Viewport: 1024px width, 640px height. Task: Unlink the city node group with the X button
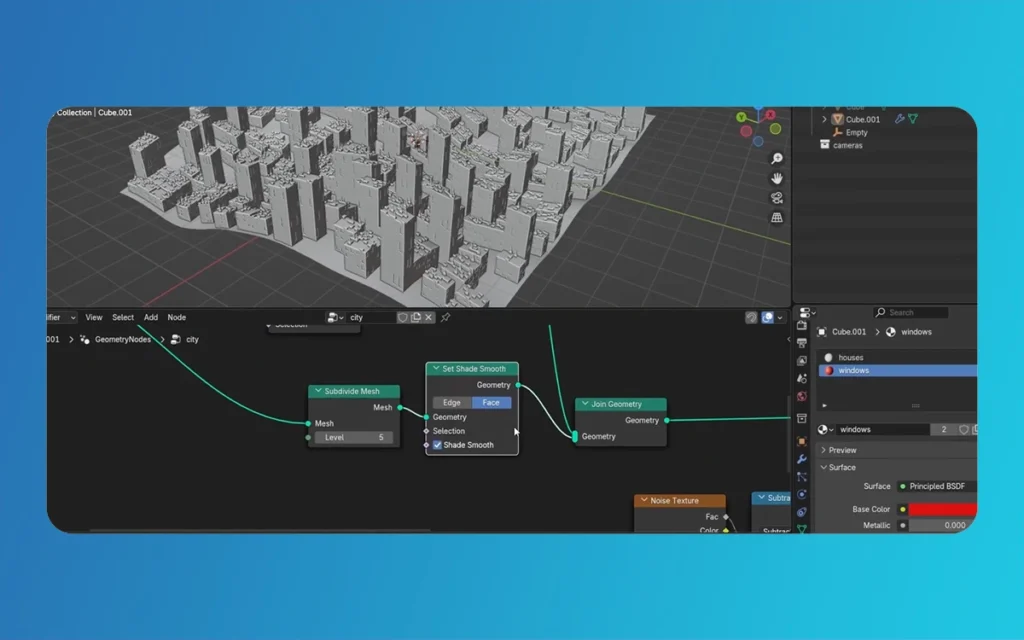[428, 317]
